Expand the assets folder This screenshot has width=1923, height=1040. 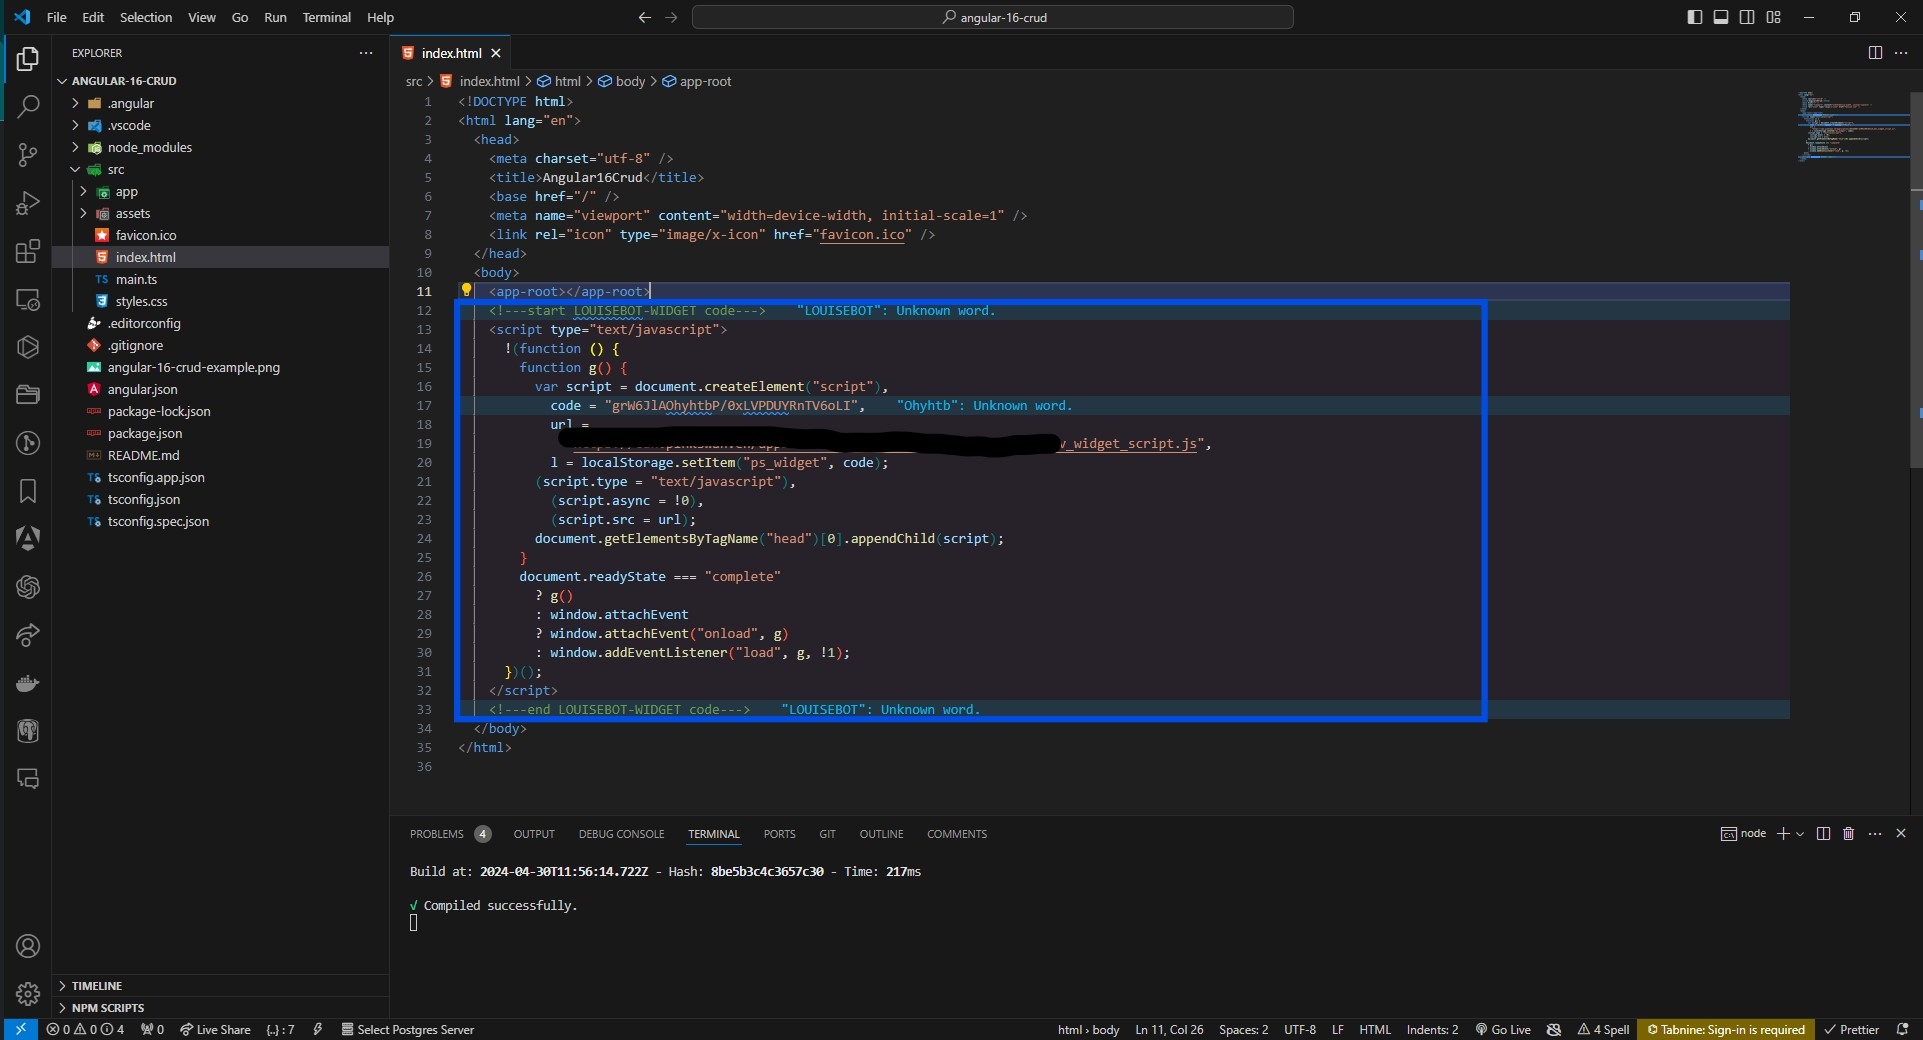(x=83, y=213)
